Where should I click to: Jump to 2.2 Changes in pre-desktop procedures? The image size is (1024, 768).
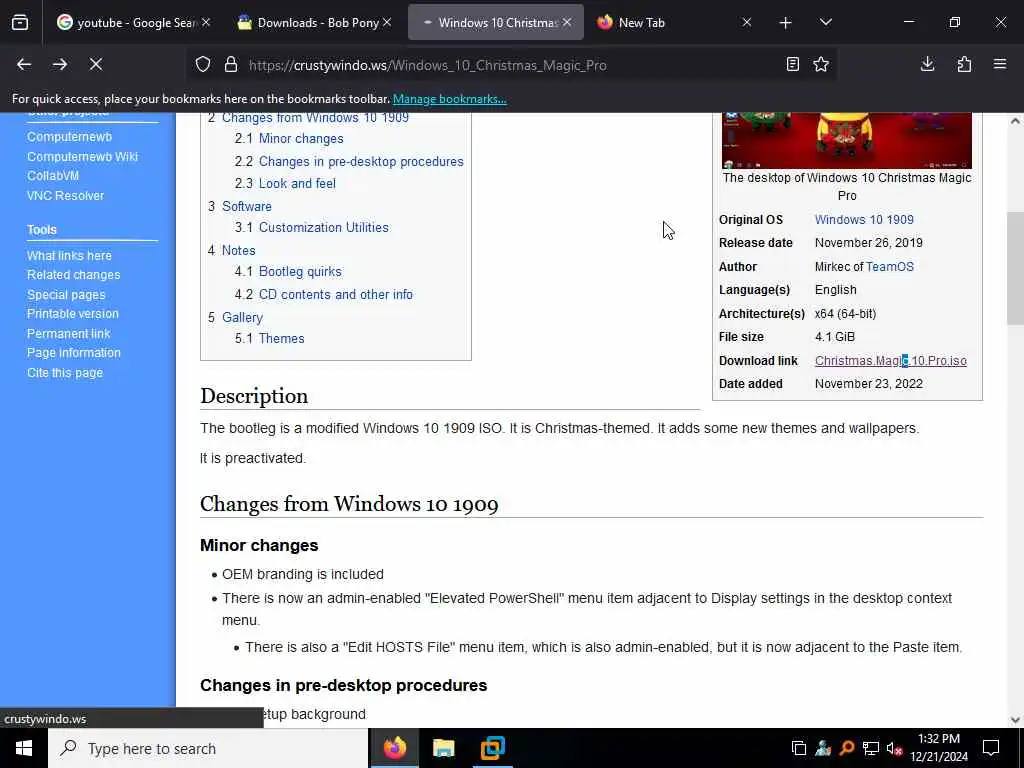(x=349, y=161)
